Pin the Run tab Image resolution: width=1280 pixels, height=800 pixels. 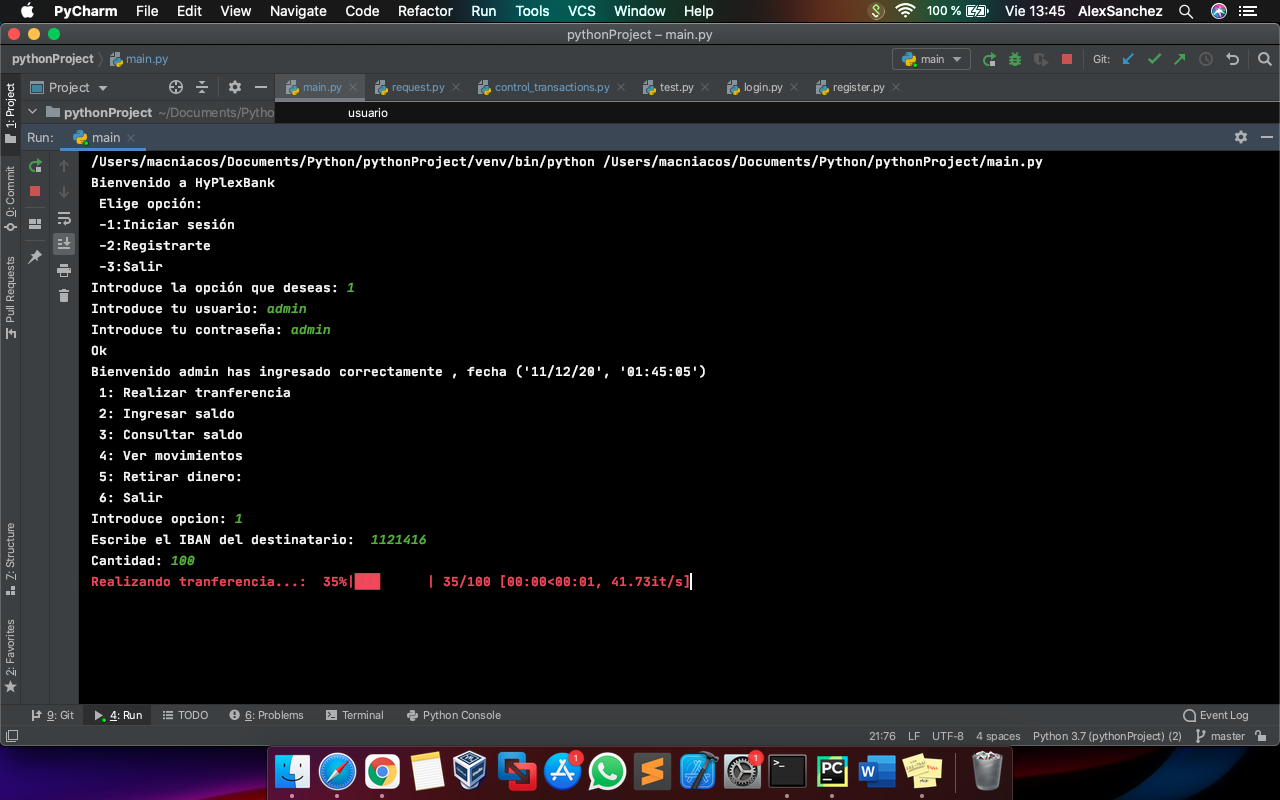click(x=35, y=257)
